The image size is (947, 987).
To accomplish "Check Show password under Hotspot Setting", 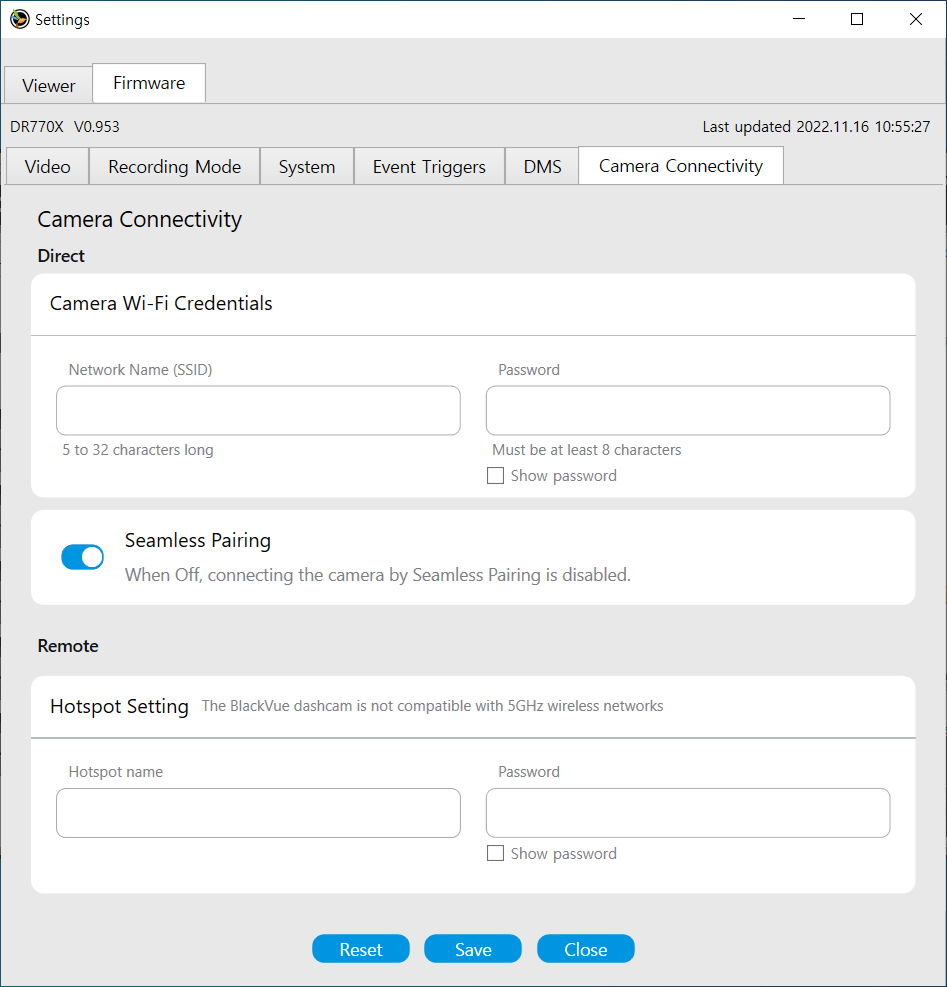I will 495,854.
